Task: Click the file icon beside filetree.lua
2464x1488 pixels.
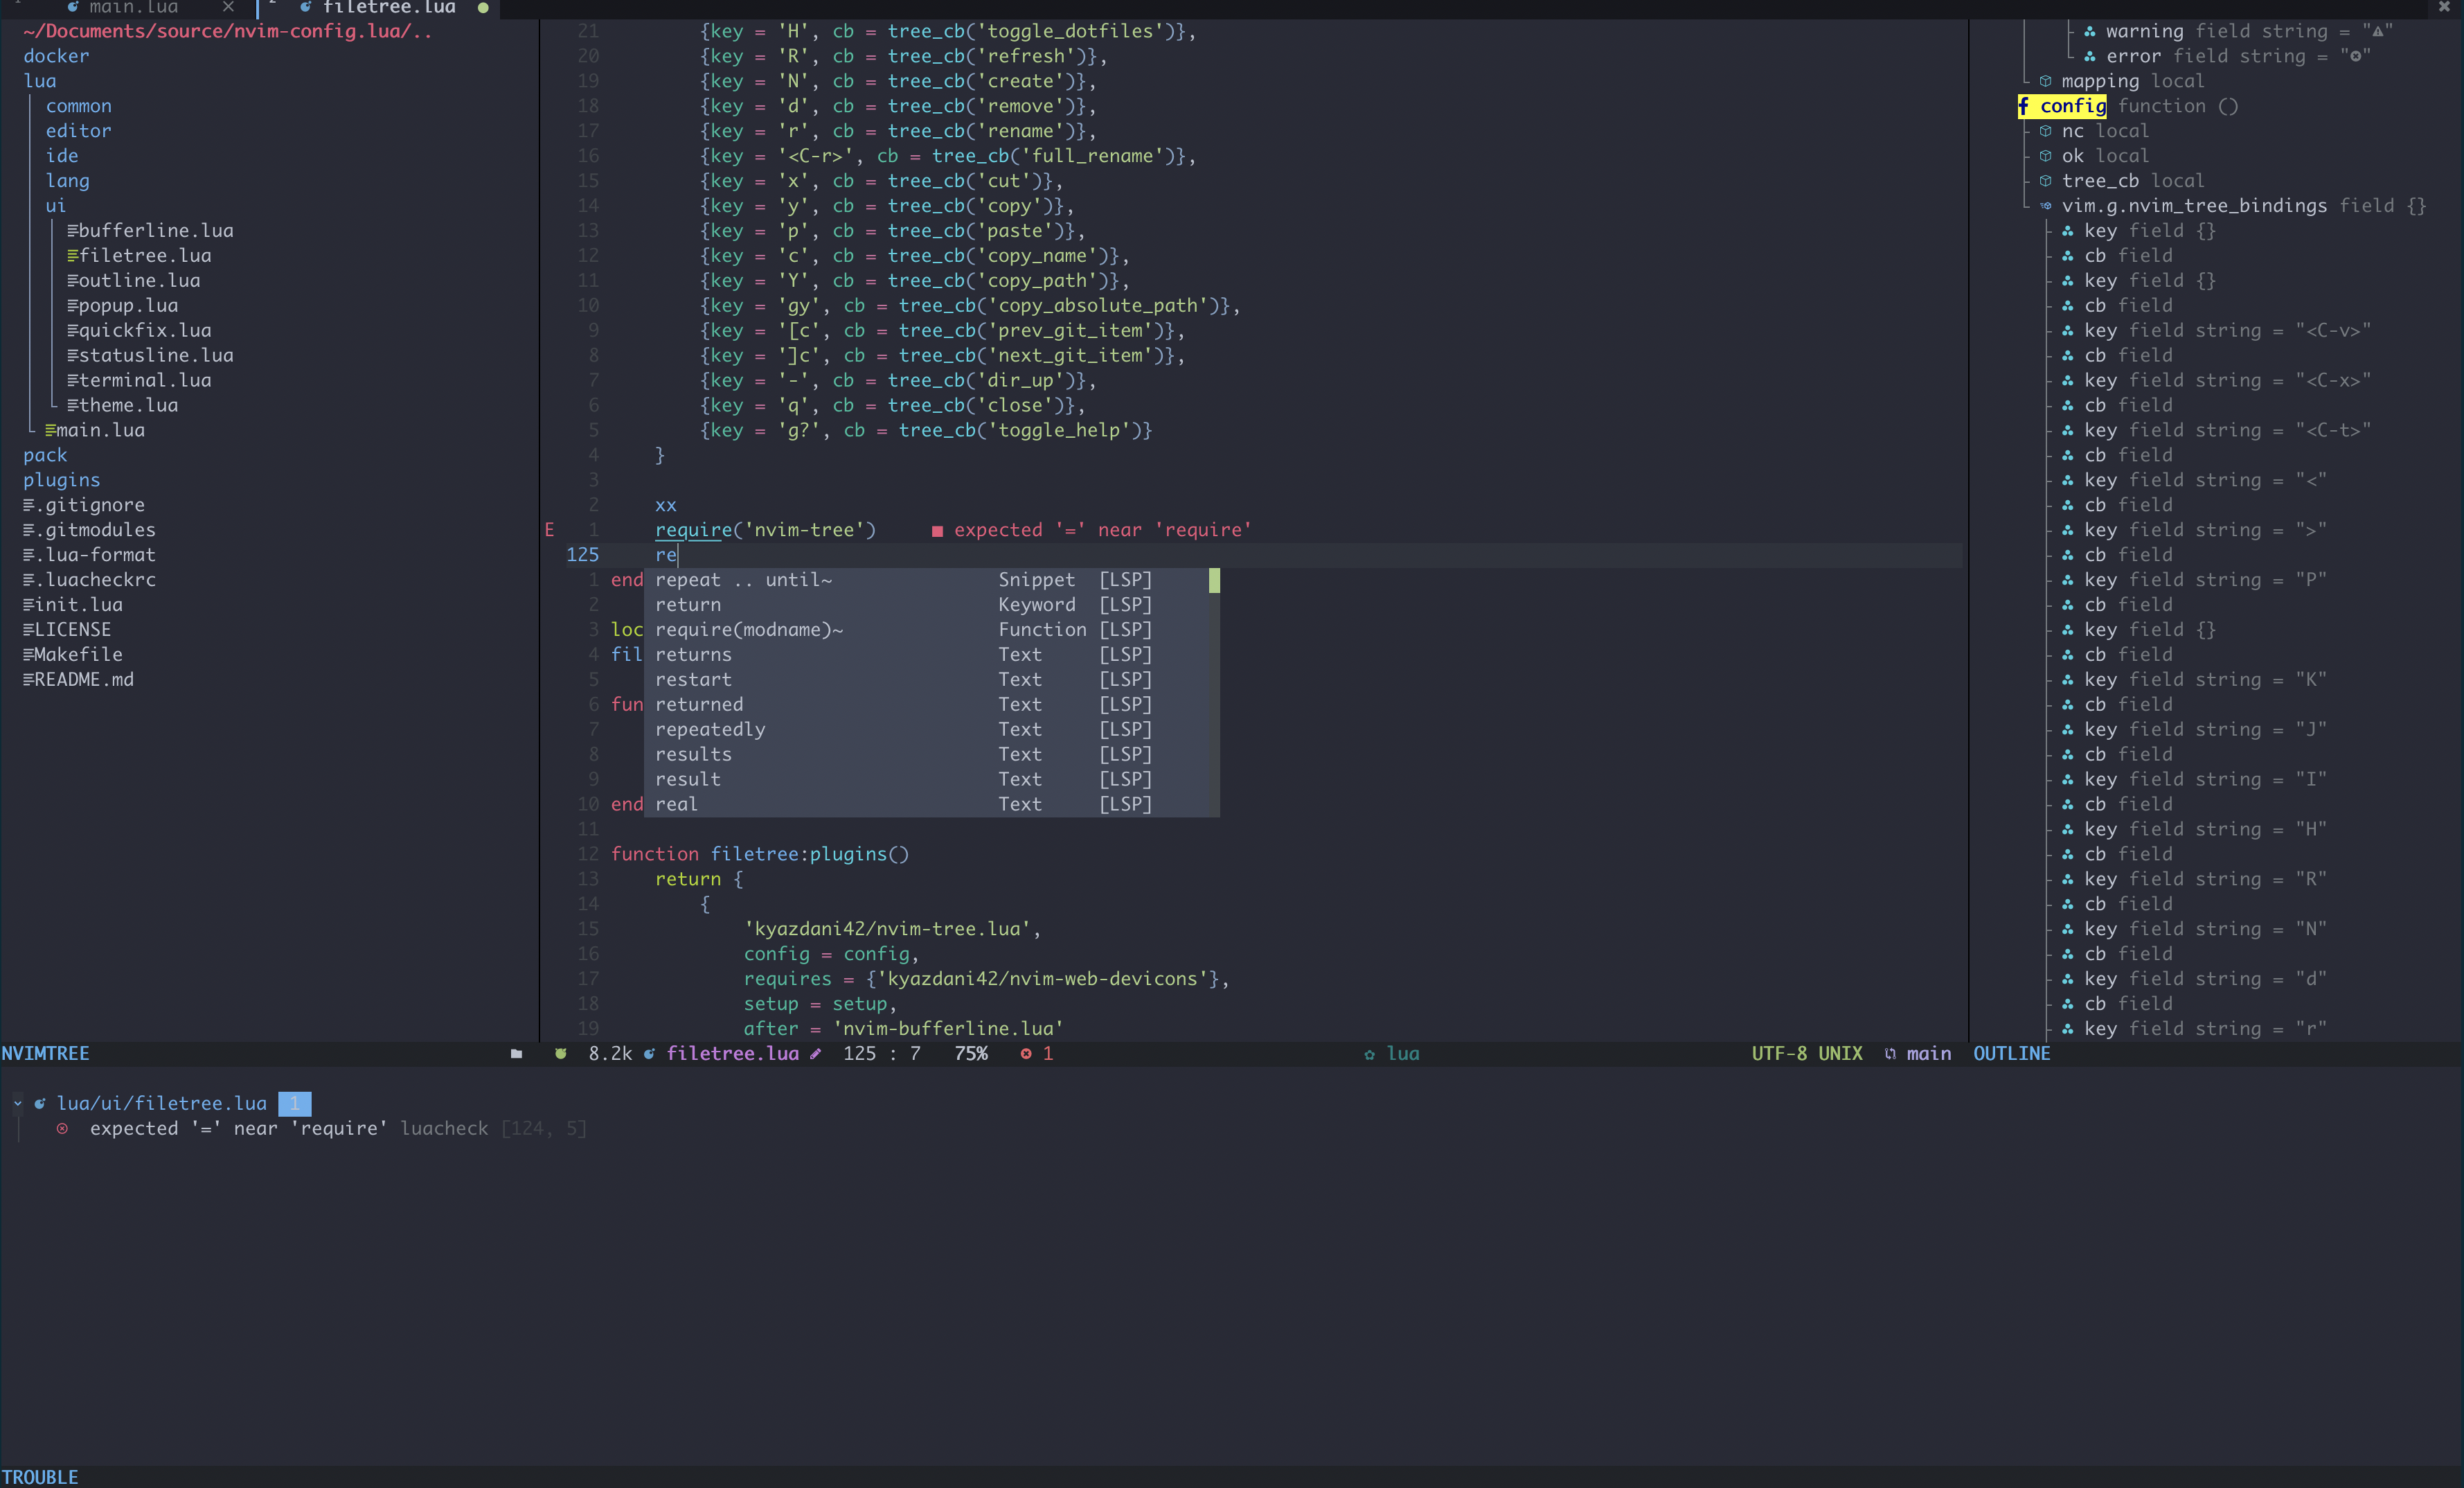Action: (x=72, y=256)
